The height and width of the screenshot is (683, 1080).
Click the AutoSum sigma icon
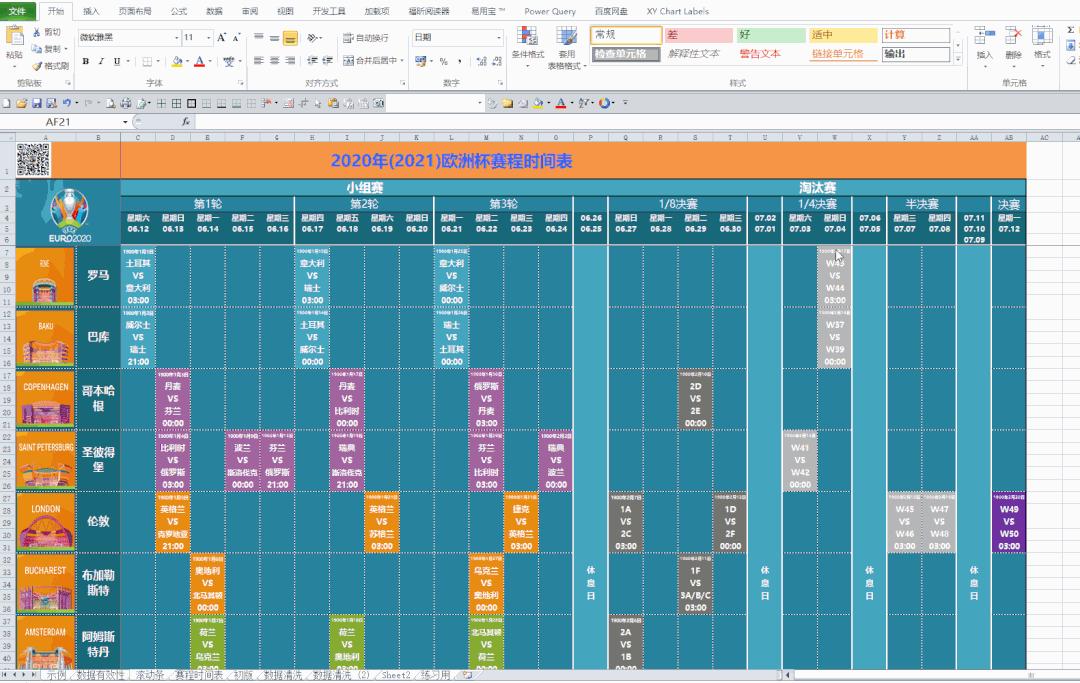click(1070, 30)
